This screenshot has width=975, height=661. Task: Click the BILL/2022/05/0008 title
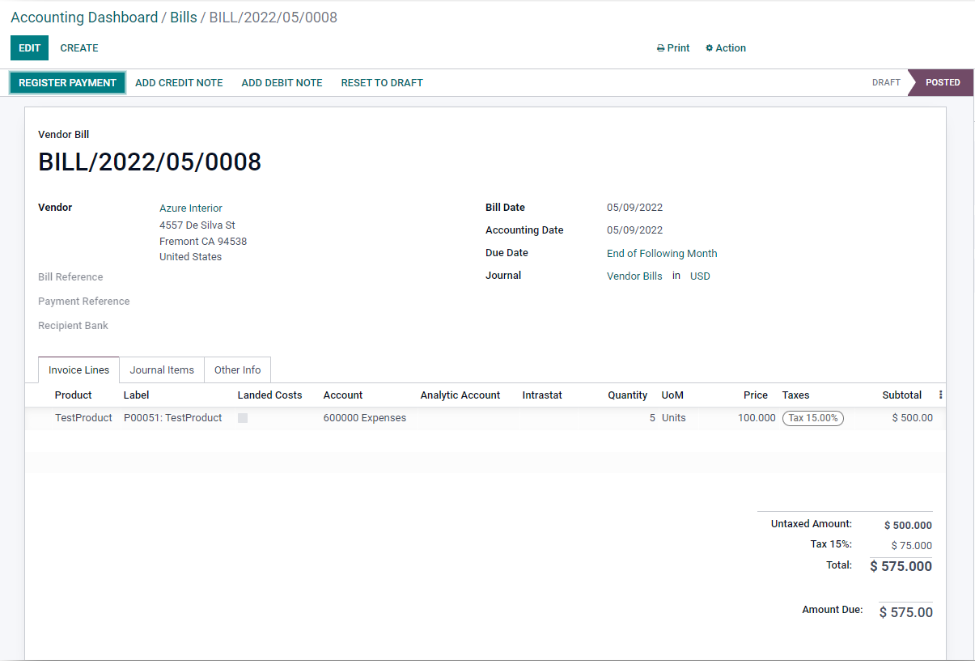150,162
